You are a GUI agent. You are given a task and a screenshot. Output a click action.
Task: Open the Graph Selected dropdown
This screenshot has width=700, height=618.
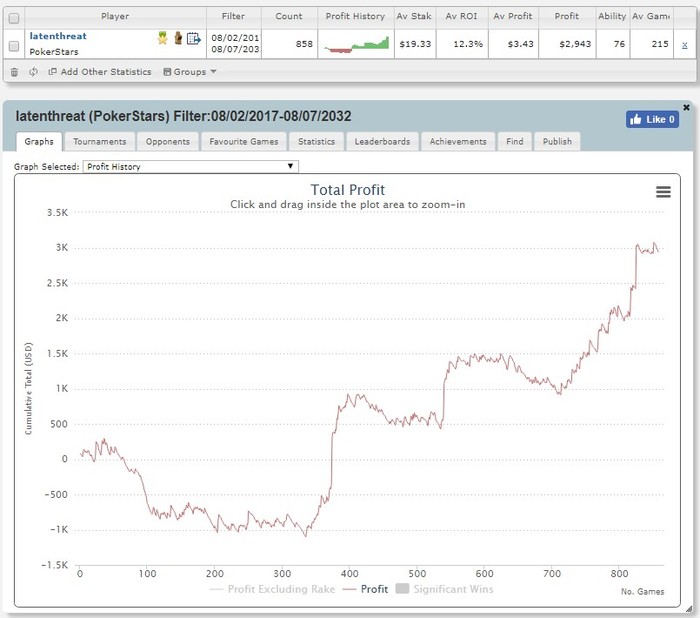click(x=191, y=167)
